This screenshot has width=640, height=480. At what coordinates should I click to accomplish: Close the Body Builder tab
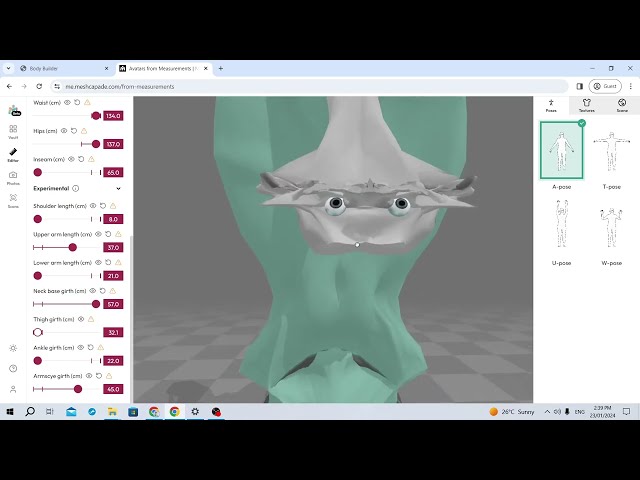click(107, 69)
